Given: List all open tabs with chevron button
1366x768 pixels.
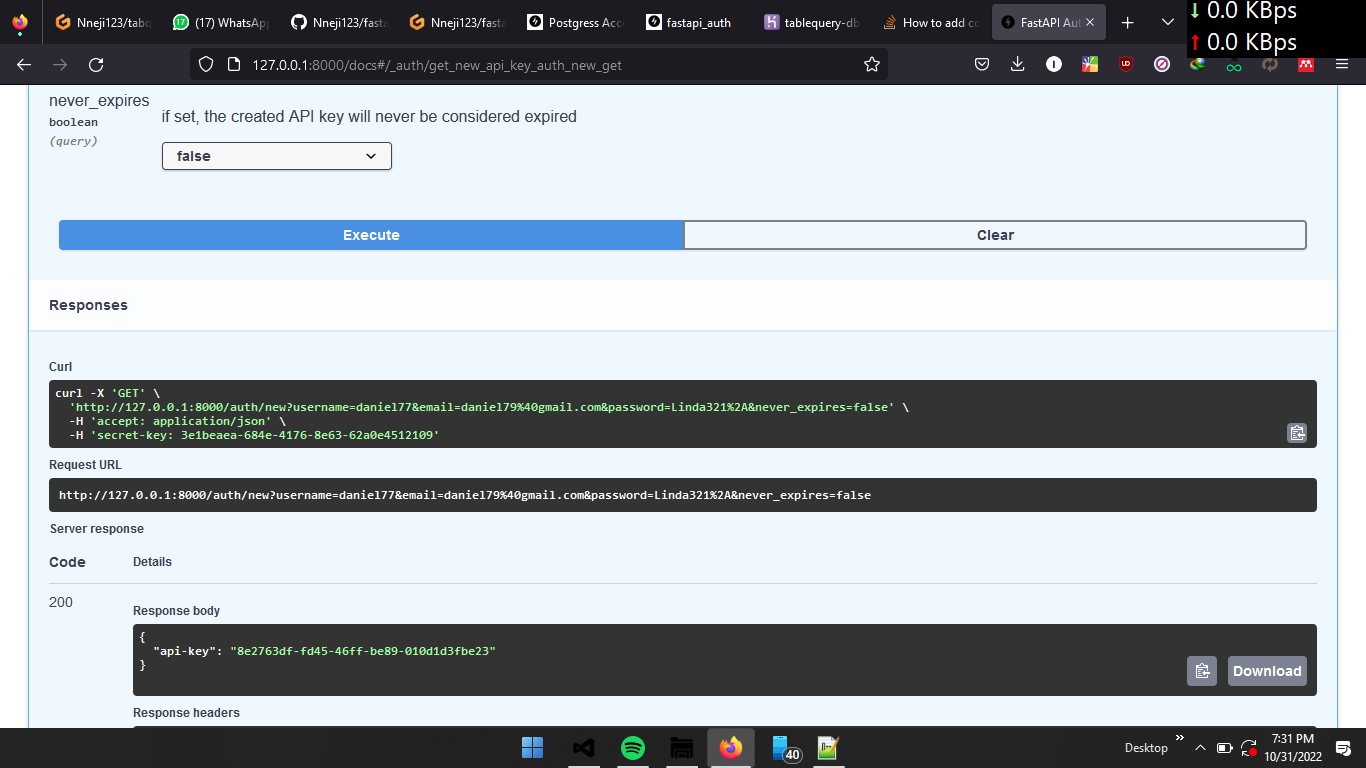Looking at the screenshot, I should (1167, 22).
